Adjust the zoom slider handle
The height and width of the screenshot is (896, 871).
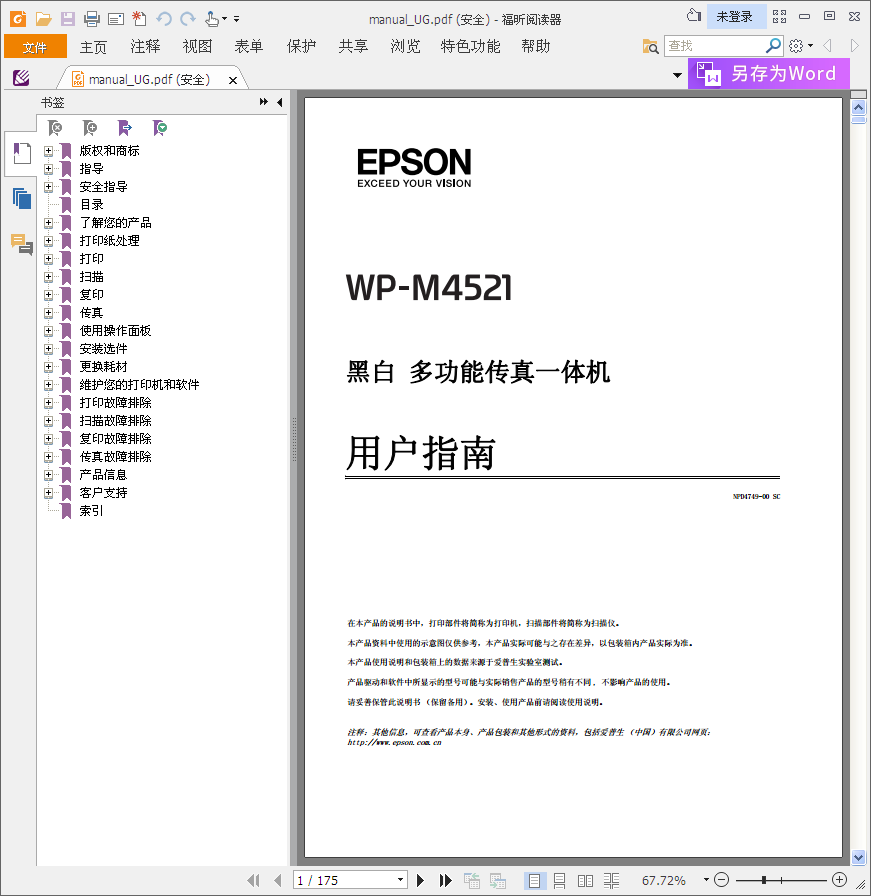coord(764,880)
